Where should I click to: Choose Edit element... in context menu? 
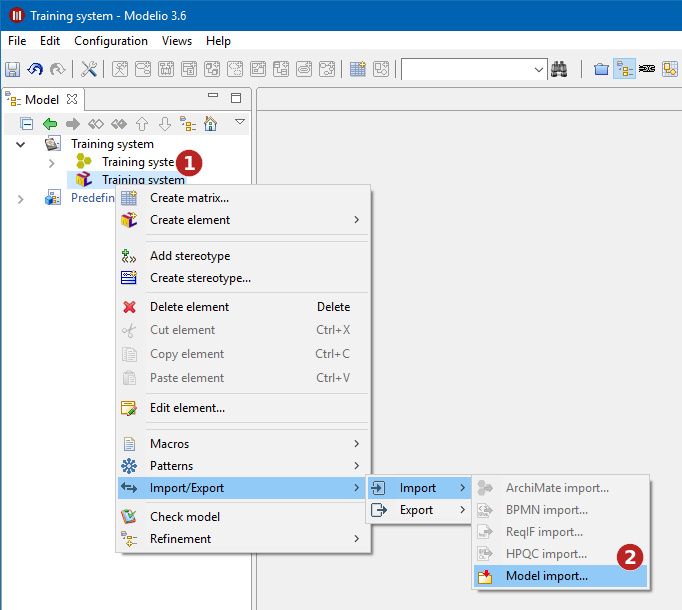point(244,408)
